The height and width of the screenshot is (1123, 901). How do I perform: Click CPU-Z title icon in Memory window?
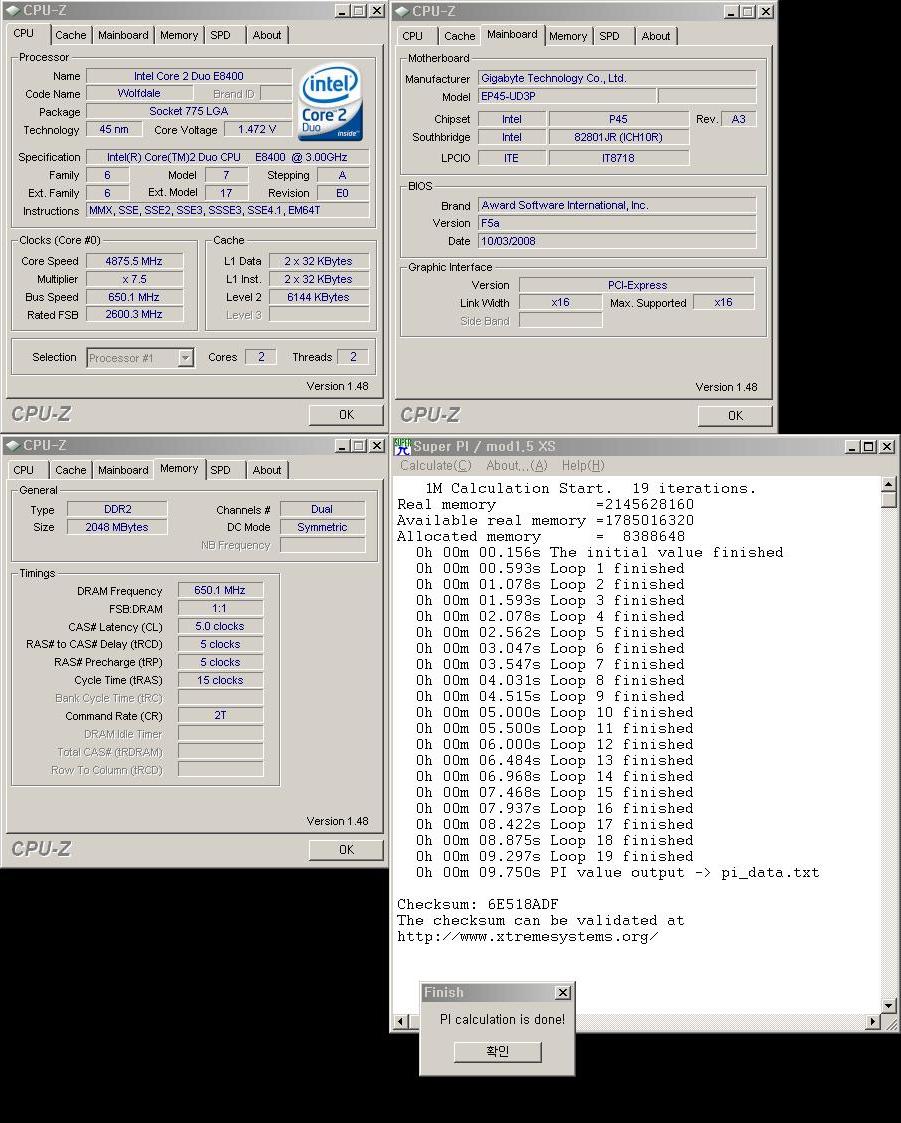pyautogui.click(x=12, y=445)
